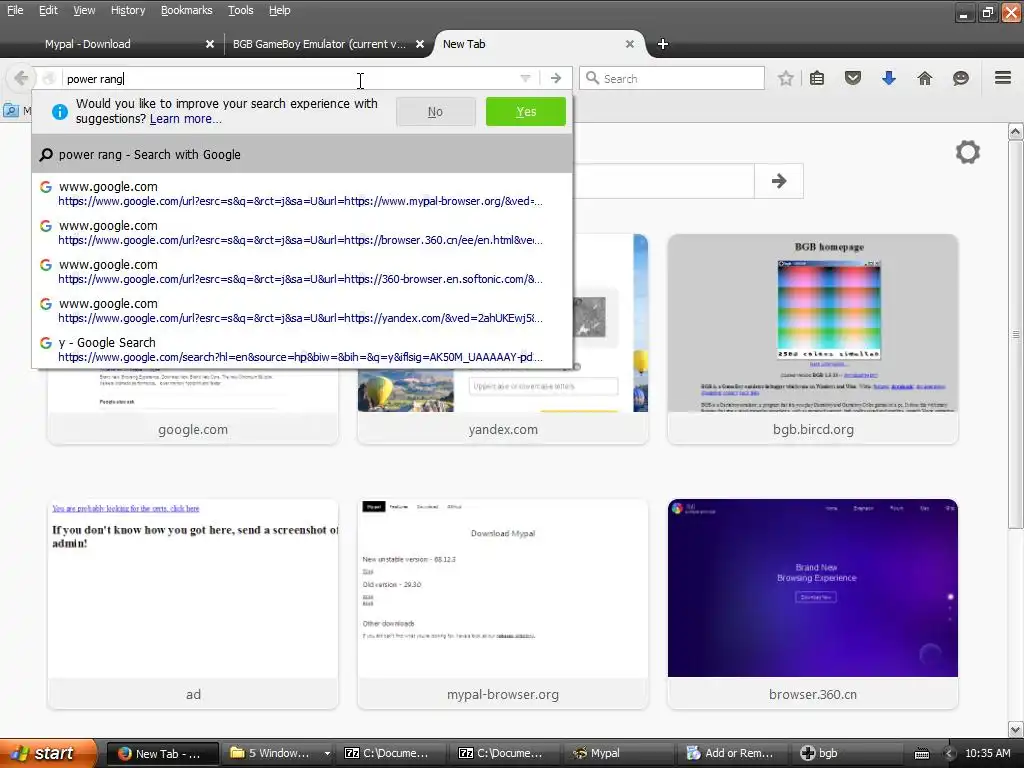Open the Help menu

(280, 10)
